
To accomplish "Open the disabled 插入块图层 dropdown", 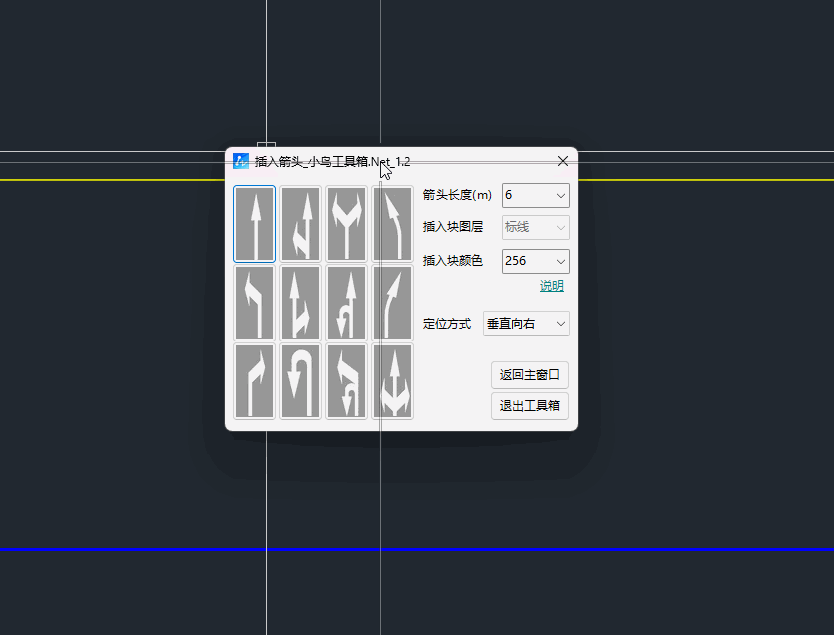I will pyautogui.click(x=536, y=227).
